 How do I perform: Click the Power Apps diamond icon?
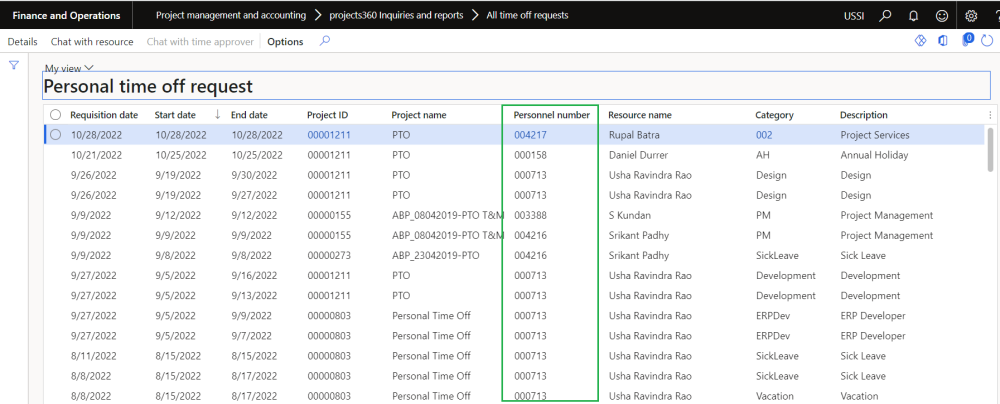click(920, 41)
